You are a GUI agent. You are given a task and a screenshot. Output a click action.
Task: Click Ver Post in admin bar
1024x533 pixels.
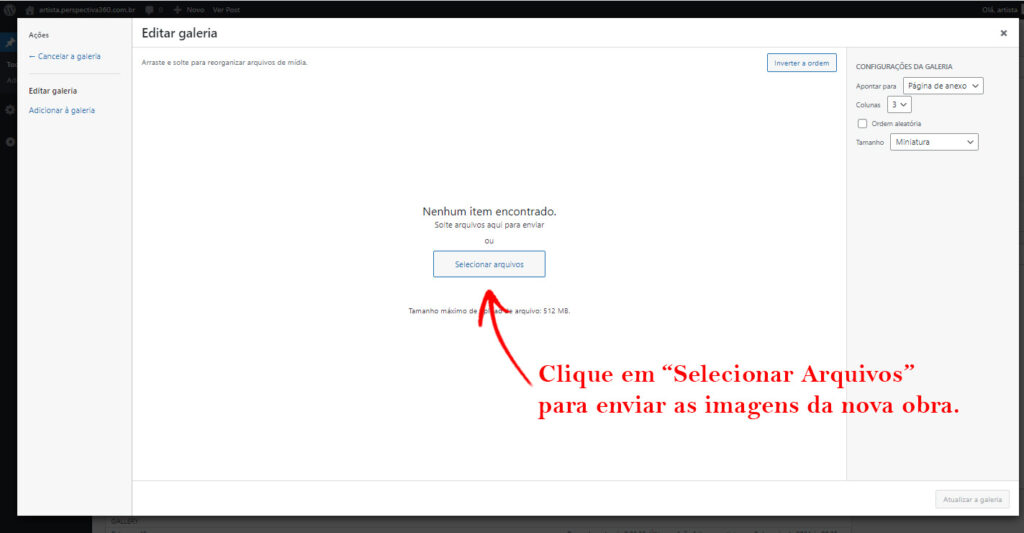[226, 10]
